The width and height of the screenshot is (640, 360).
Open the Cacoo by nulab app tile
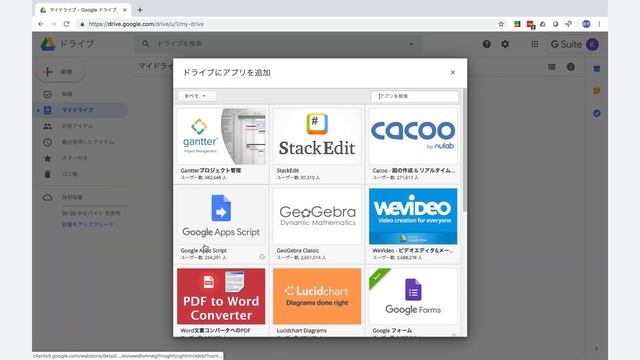tap(413, 144)
